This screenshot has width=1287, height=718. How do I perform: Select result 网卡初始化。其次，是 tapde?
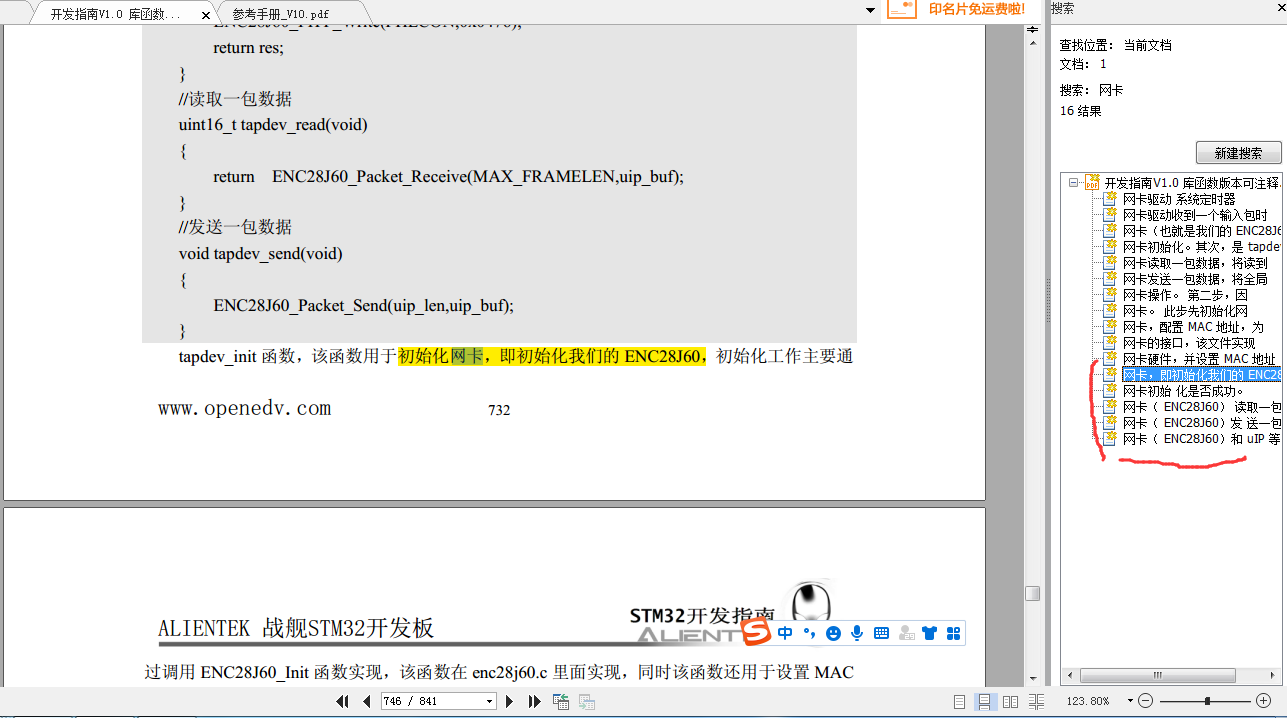[1201, 247]
